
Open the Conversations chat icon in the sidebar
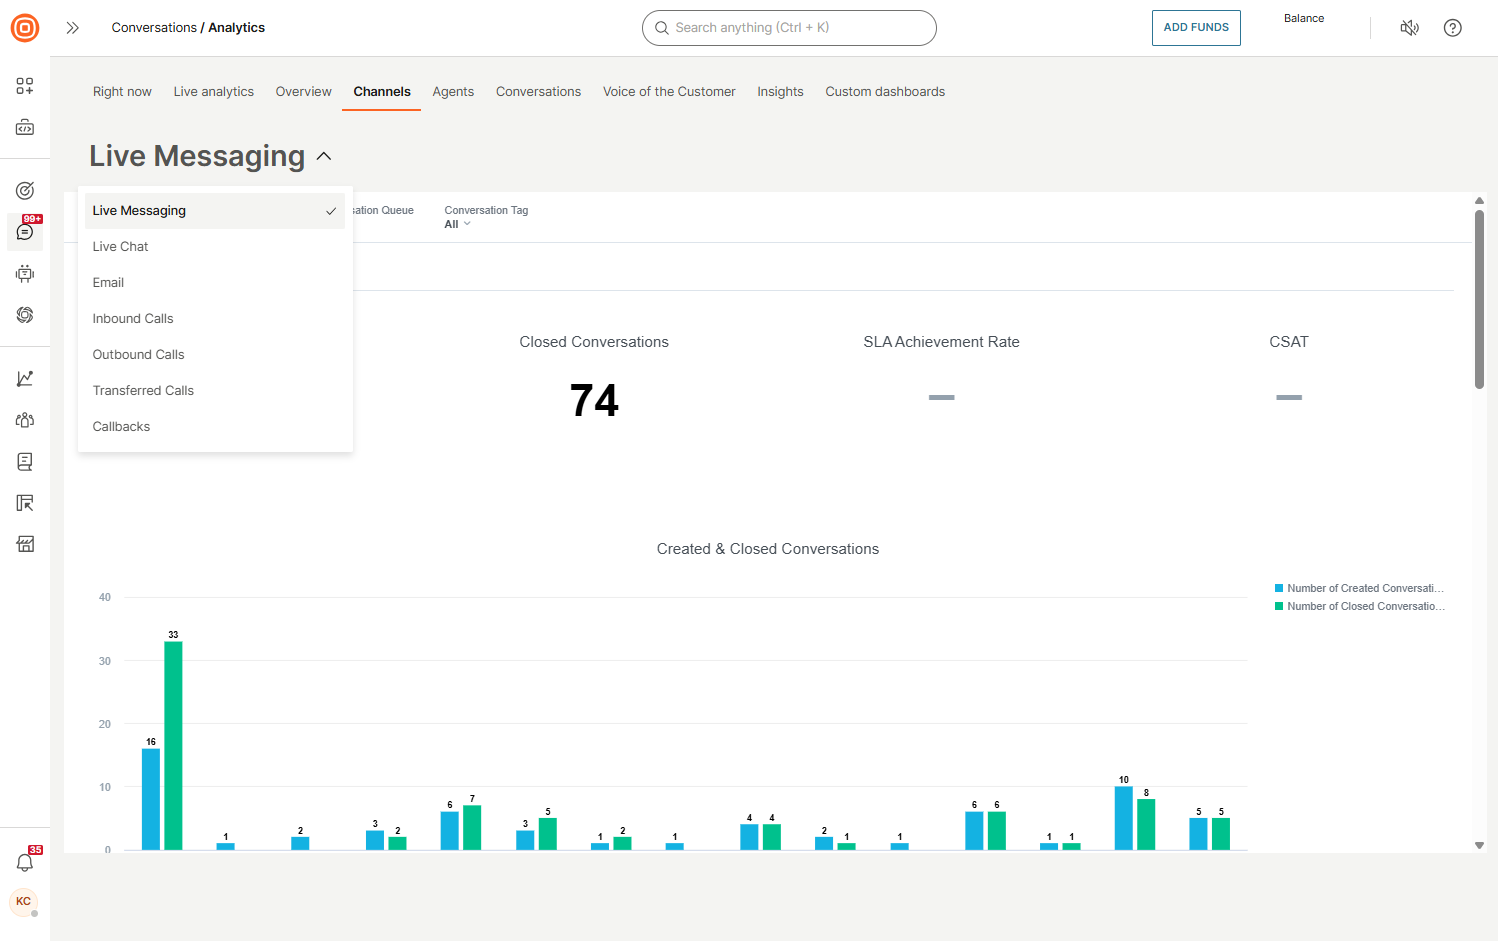pos(24,231)
